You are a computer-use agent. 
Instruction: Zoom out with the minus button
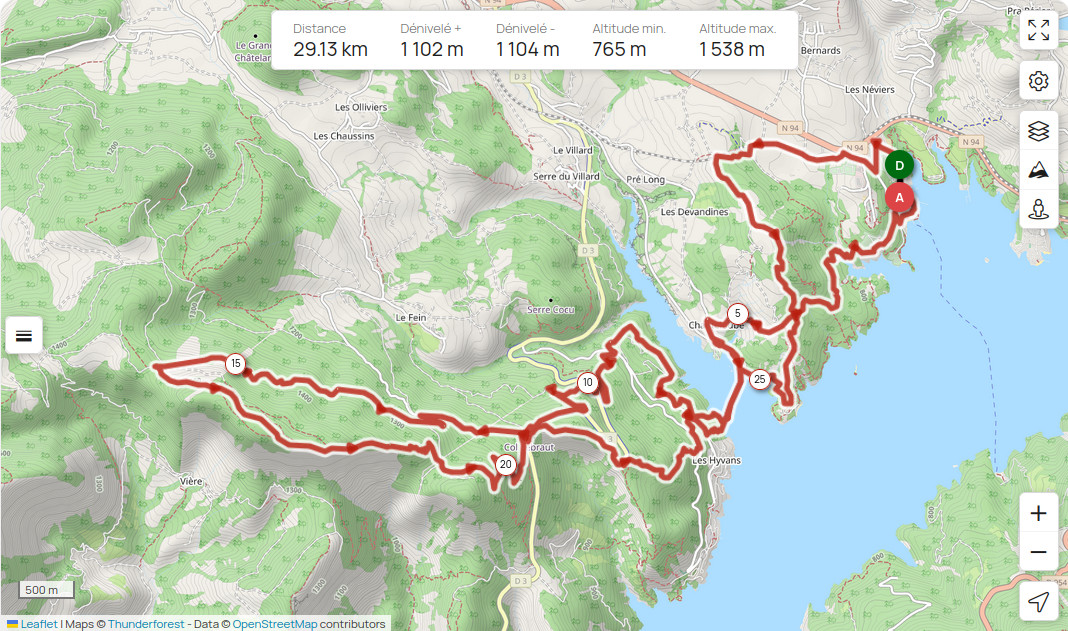[1038, 551]
